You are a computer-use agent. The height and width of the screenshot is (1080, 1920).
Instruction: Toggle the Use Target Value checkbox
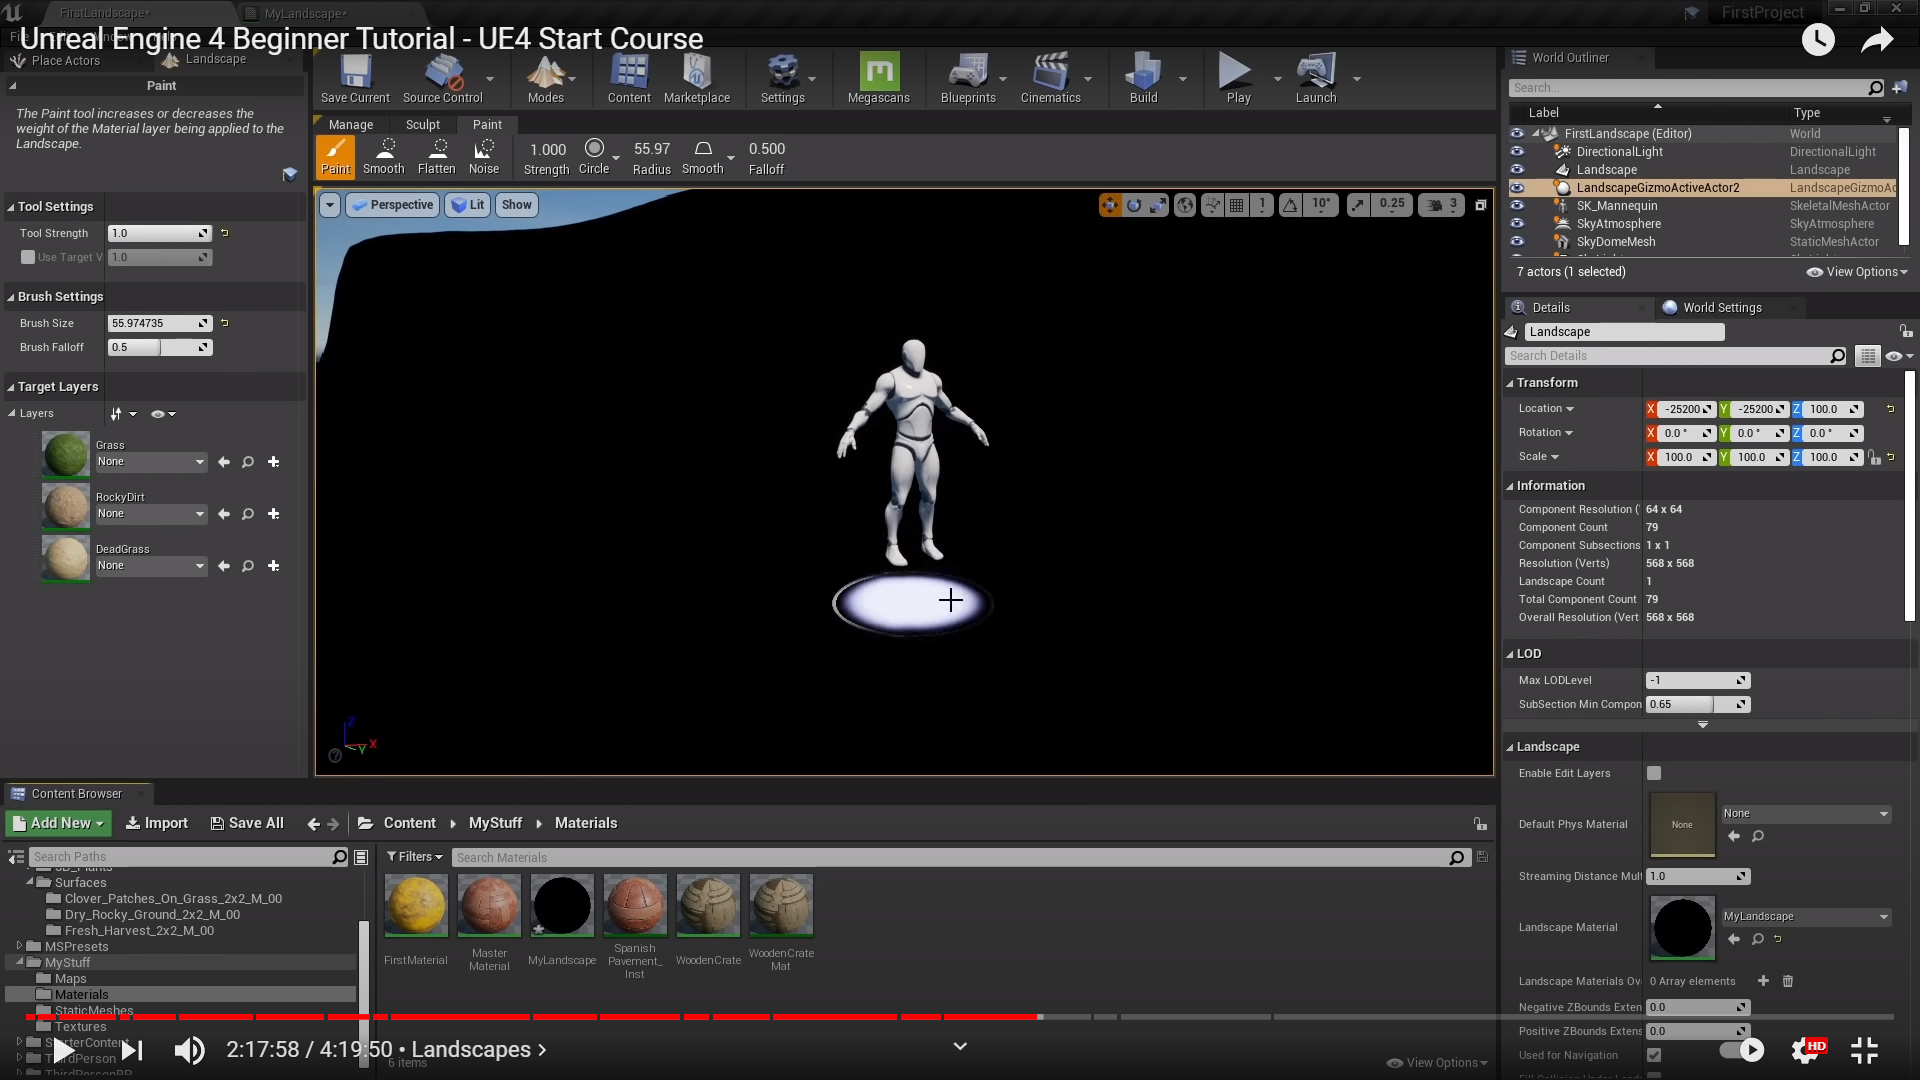pyautogui.click(x=28, y=257)
